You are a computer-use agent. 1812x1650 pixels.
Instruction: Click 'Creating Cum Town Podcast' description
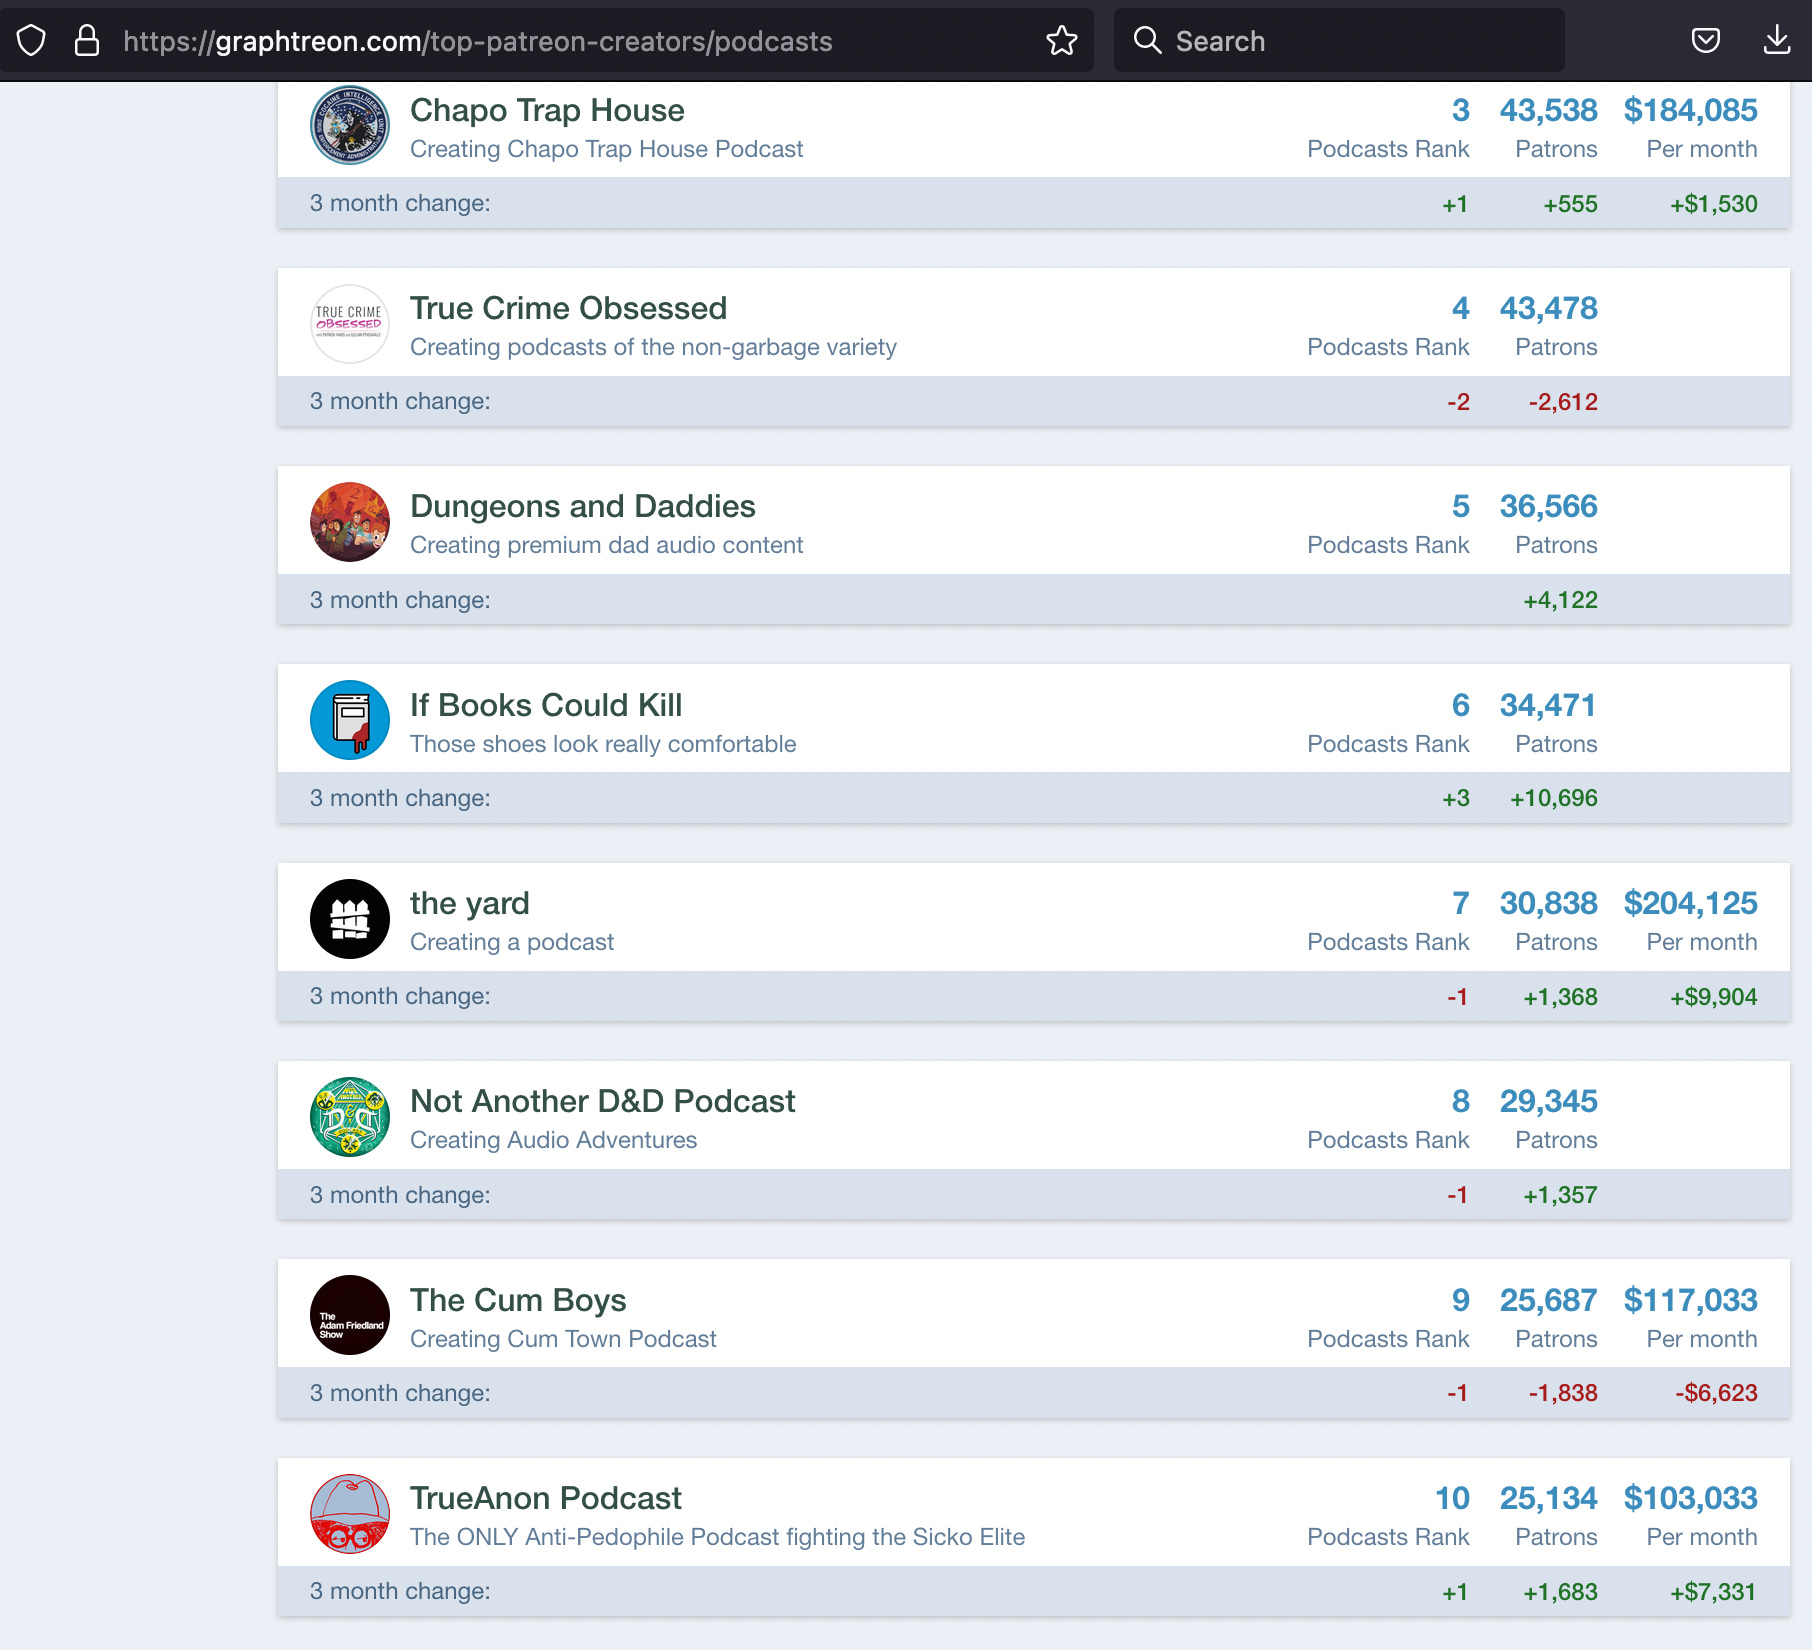(563, 1339)
